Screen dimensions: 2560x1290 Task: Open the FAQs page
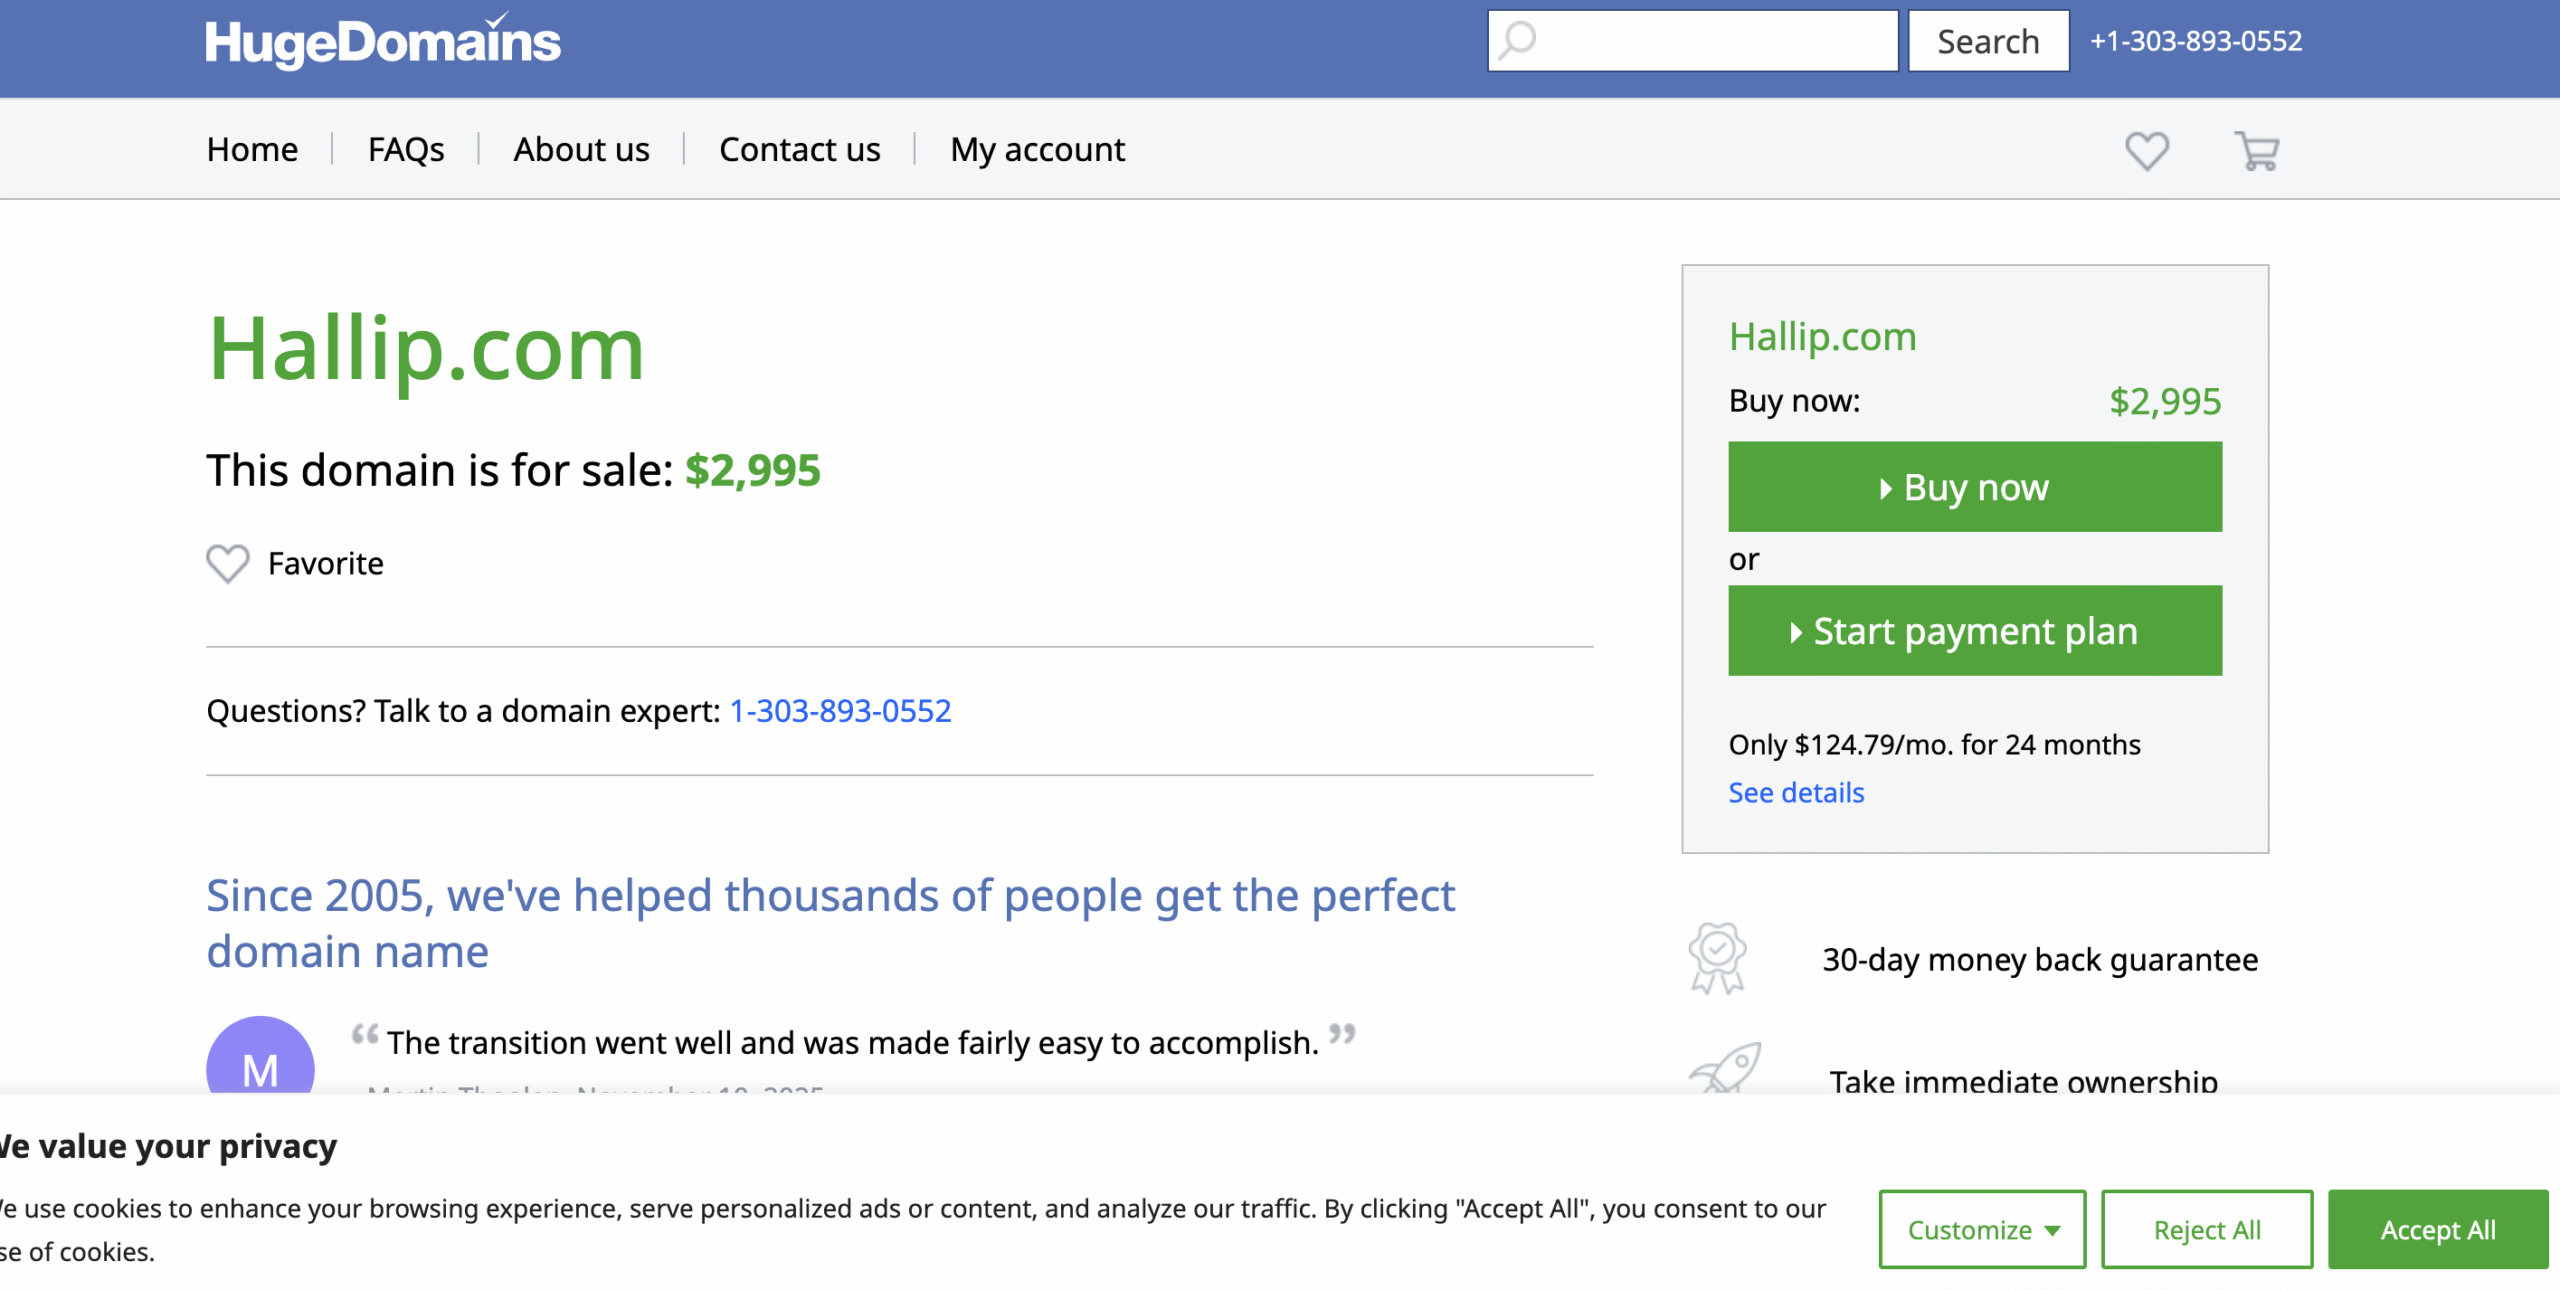406,149
